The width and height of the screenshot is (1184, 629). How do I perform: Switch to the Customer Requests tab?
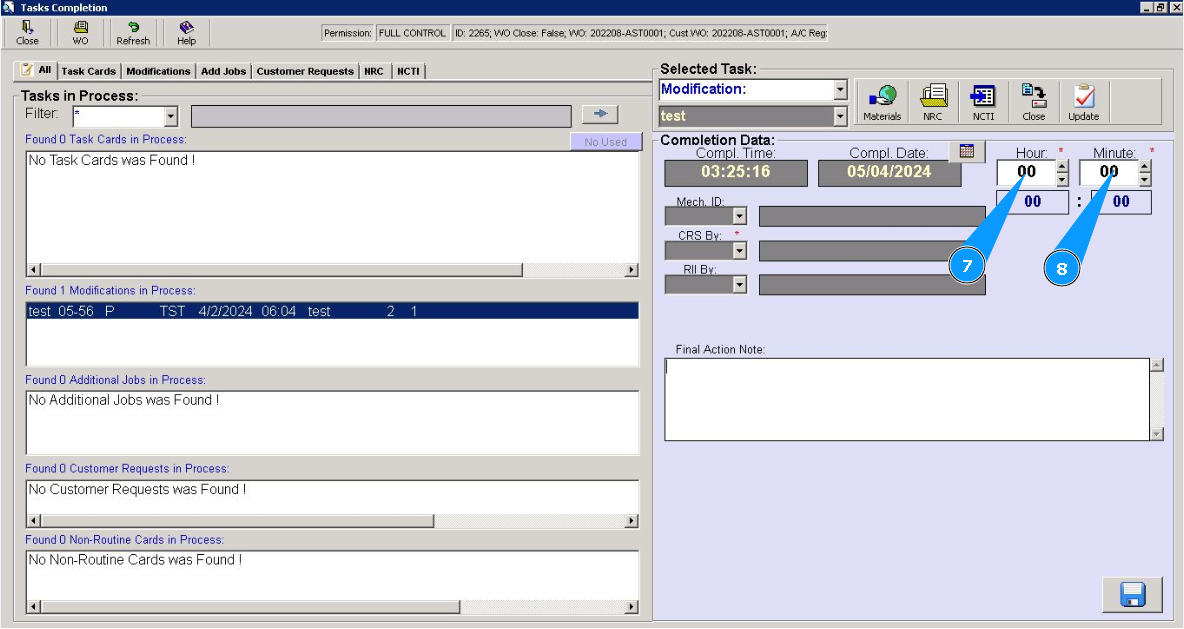click(305, 71)
